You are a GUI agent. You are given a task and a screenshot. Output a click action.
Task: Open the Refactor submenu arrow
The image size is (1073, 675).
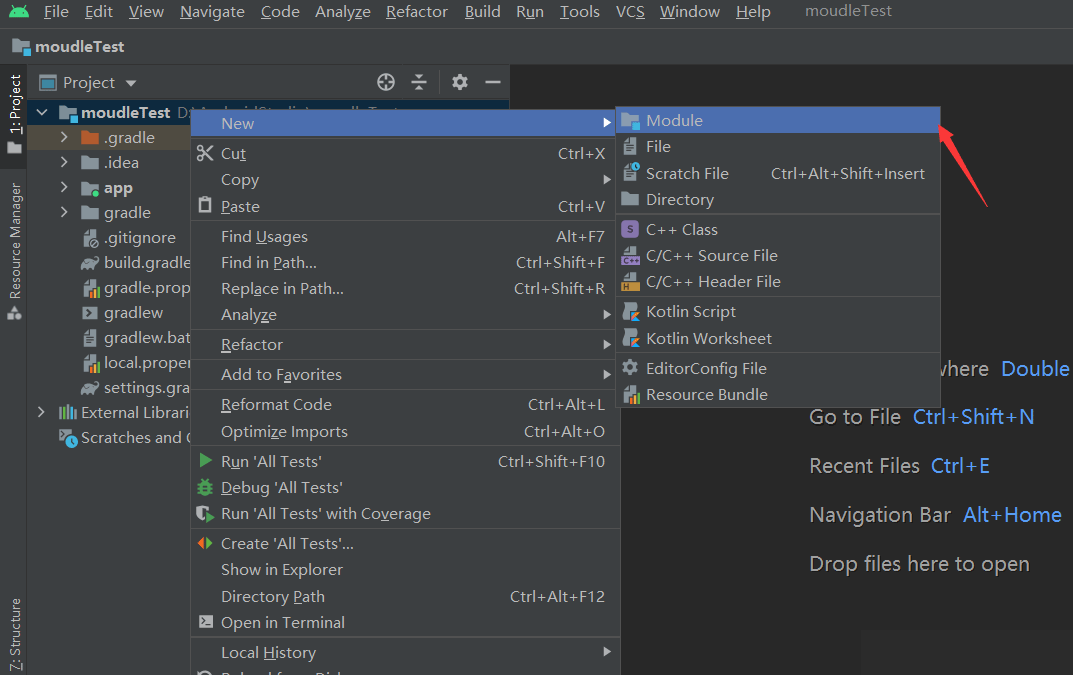point(607,344)
